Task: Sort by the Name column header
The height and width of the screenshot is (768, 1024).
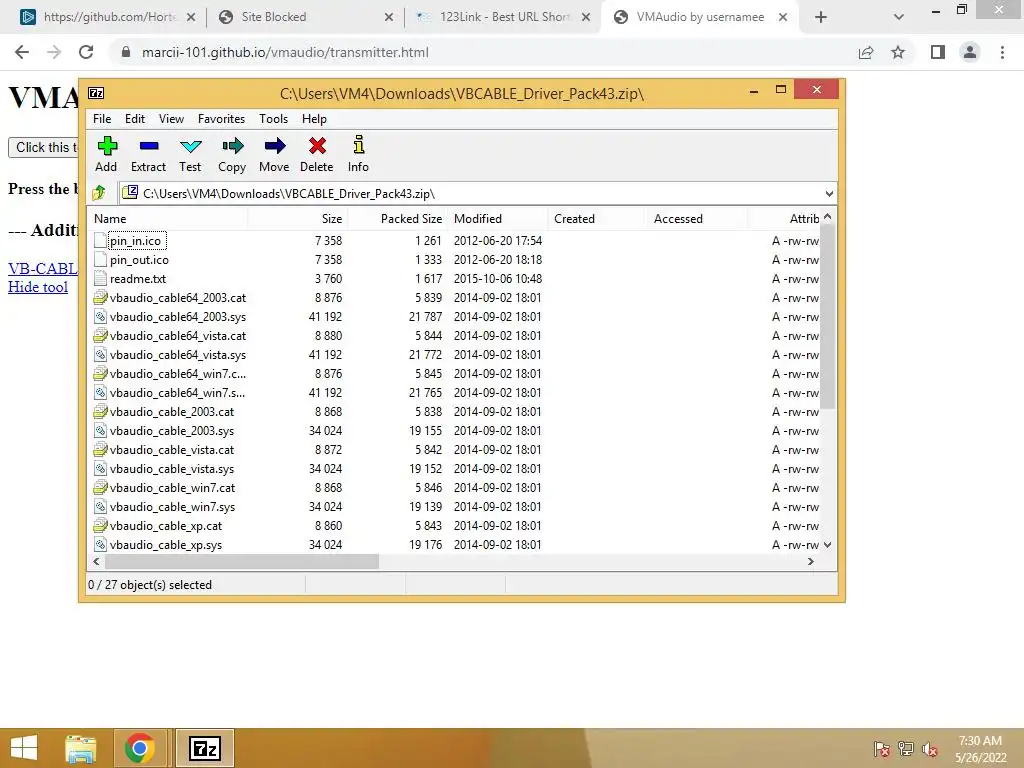Action: pyautogui.click(x=167, y=219)
